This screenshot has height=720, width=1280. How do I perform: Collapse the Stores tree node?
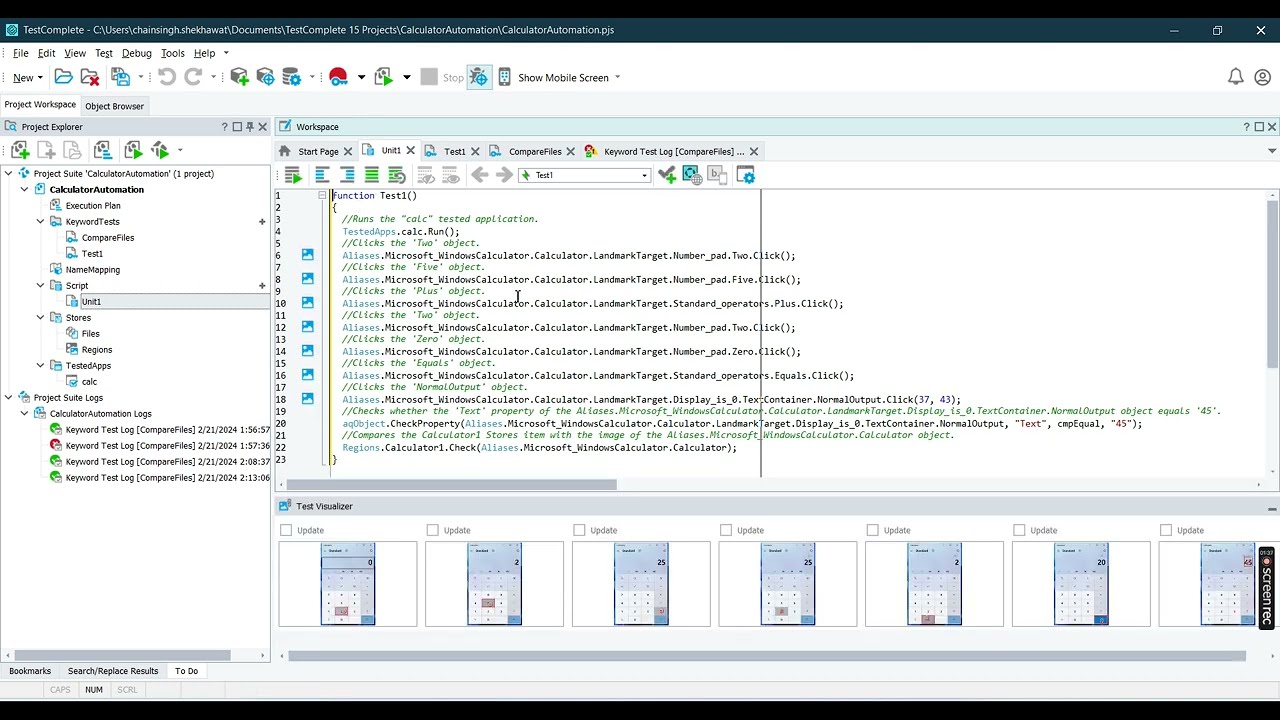[40, 317]
